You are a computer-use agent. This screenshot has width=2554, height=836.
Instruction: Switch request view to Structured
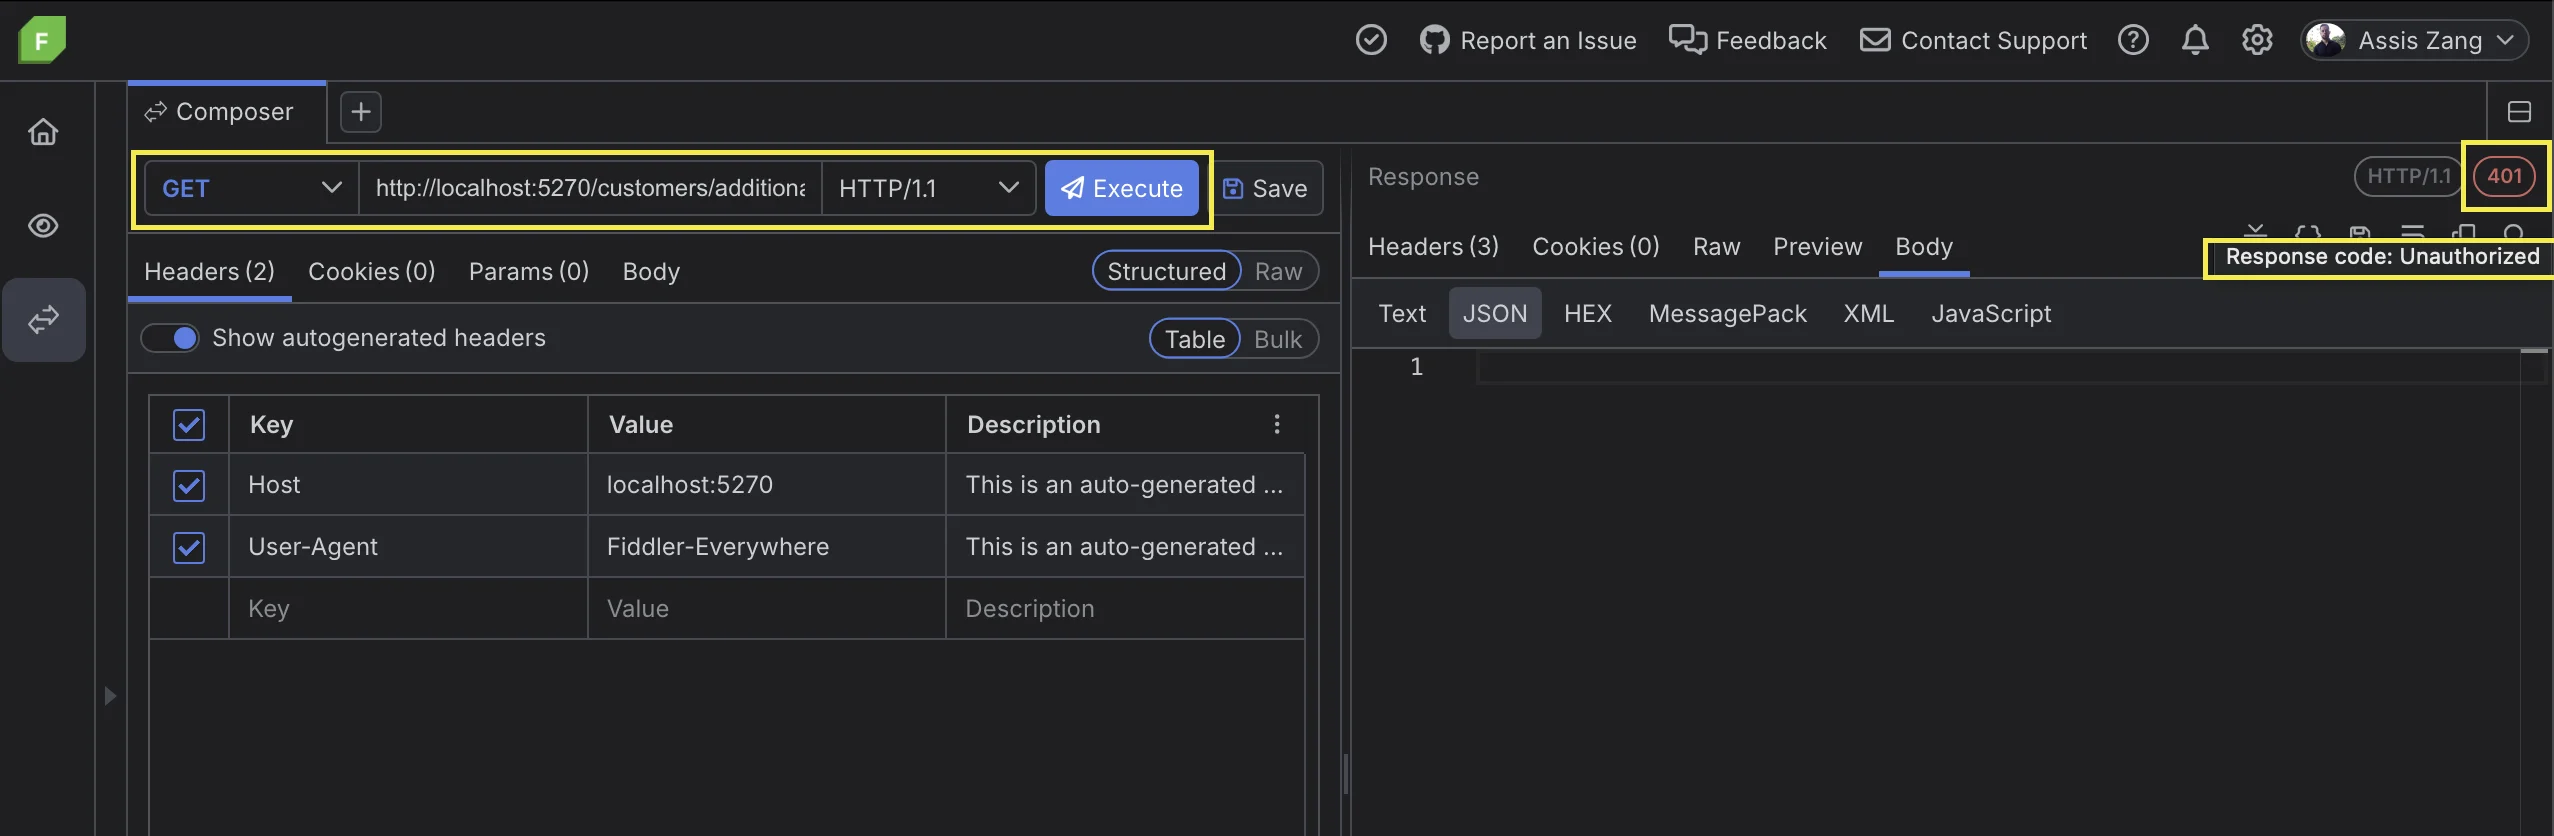1166,271
